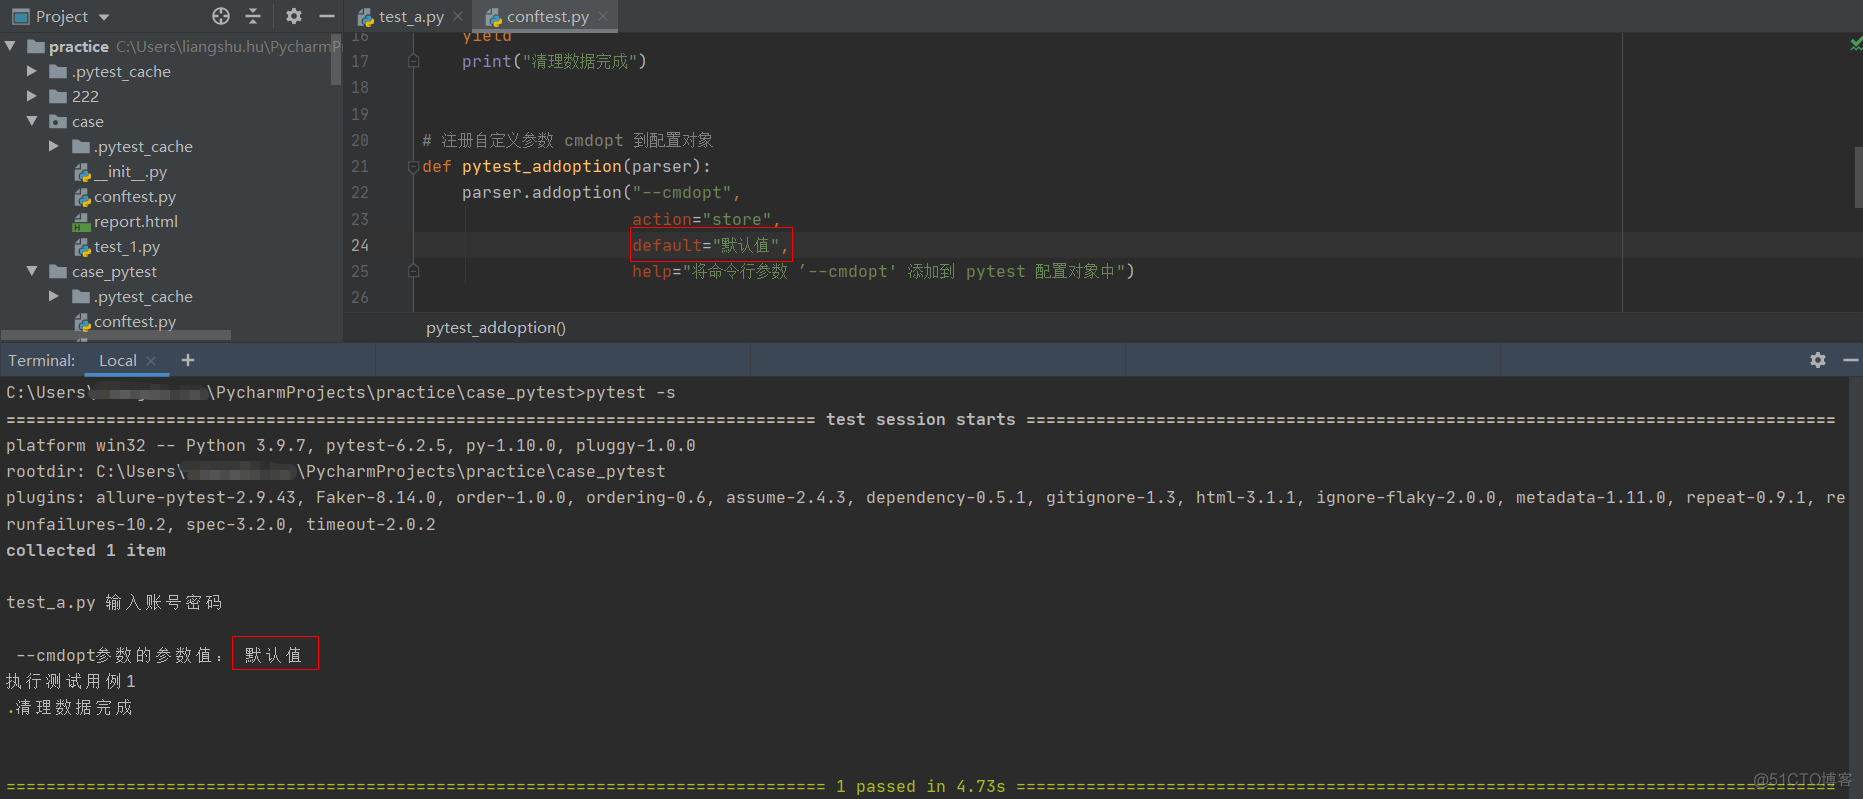Click '1 passed in 4.73s' result
The height and width of the screenshot is (799, 1863).
click(x=920, y=786)
